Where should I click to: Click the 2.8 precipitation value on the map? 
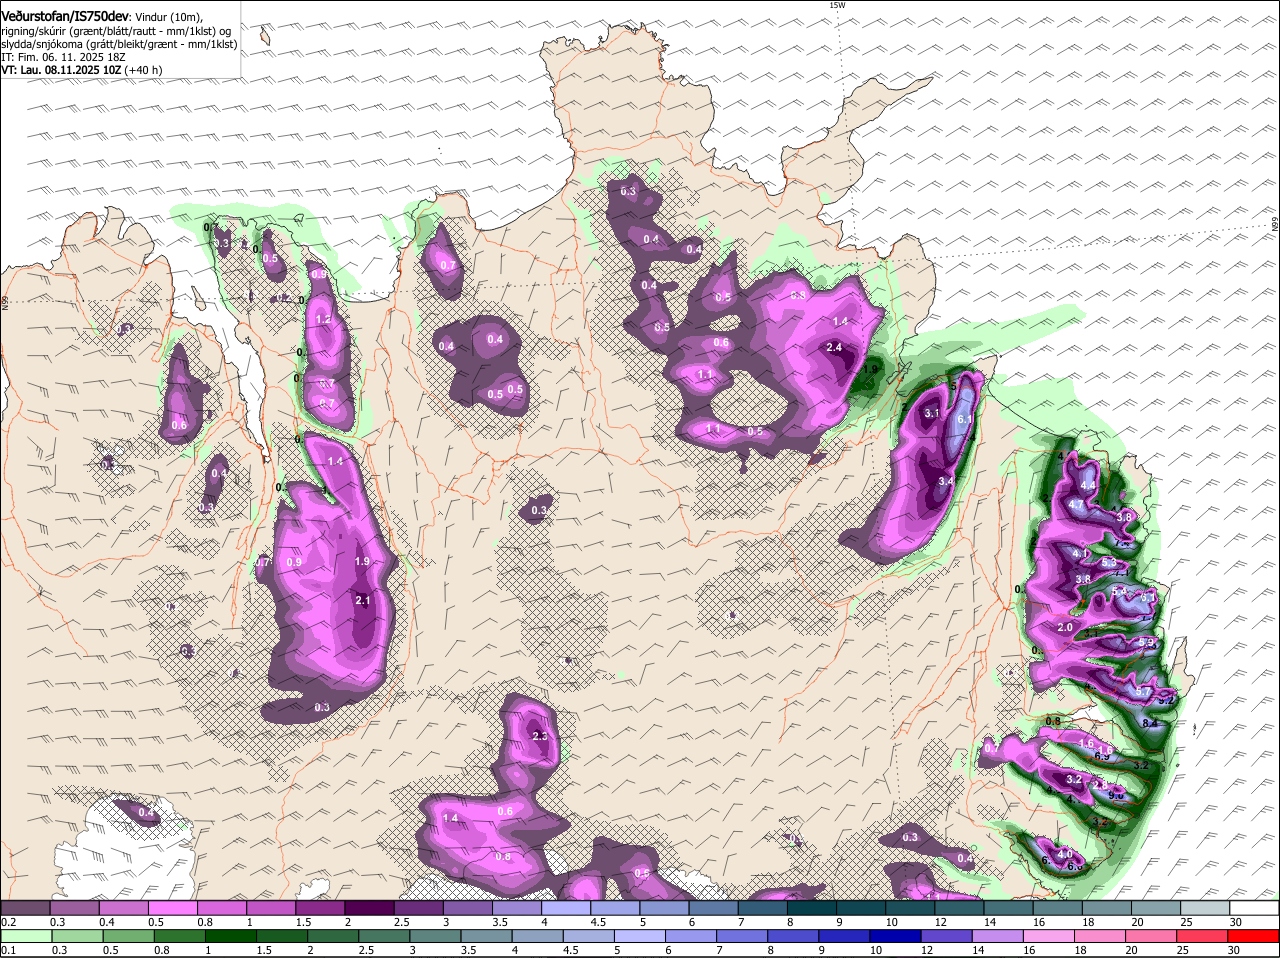1100,785
